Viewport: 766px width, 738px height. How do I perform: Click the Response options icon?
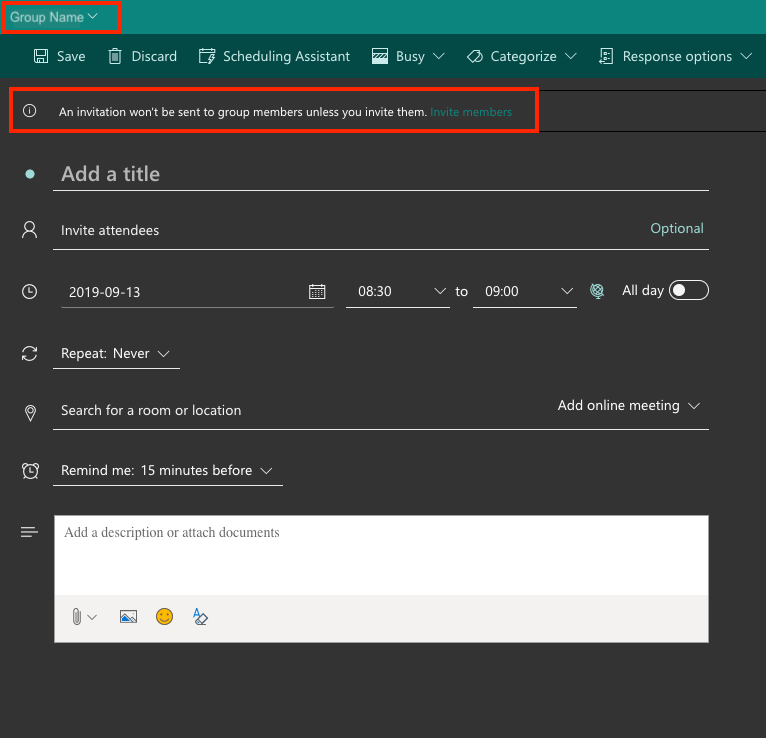coord(606,56)
